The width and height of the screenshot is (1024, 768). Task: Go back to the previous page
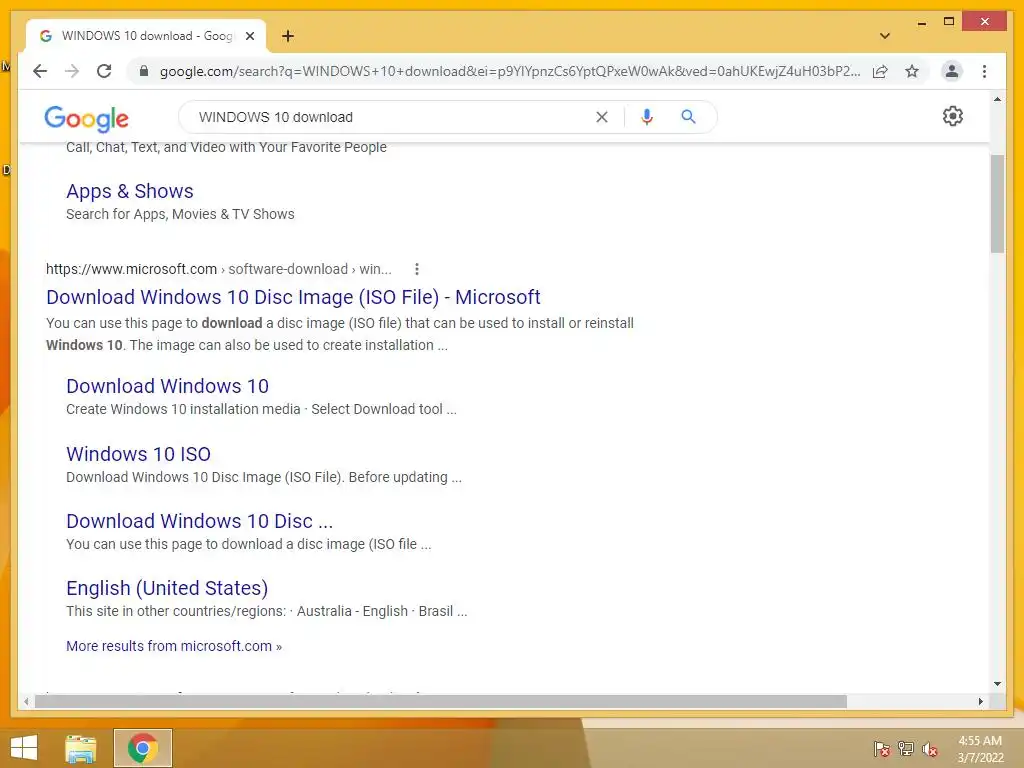[x=40, y=71]
